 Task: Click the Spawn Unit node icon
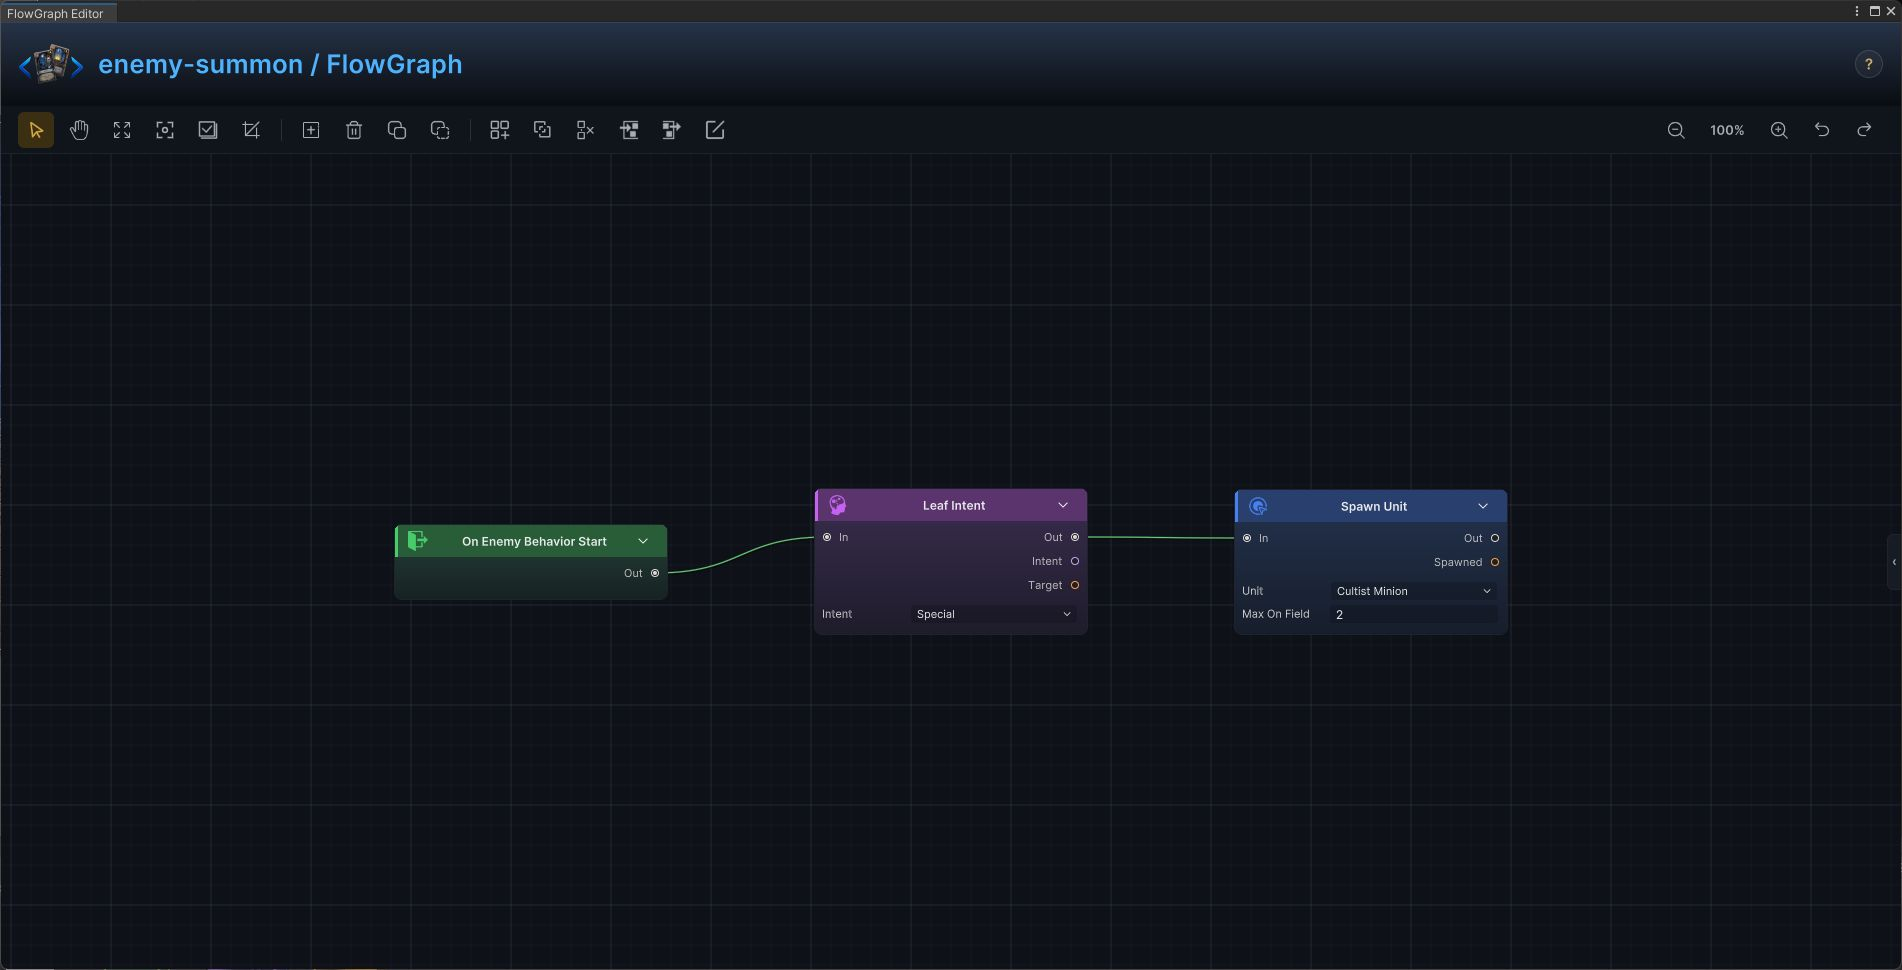click(1258, 506)
